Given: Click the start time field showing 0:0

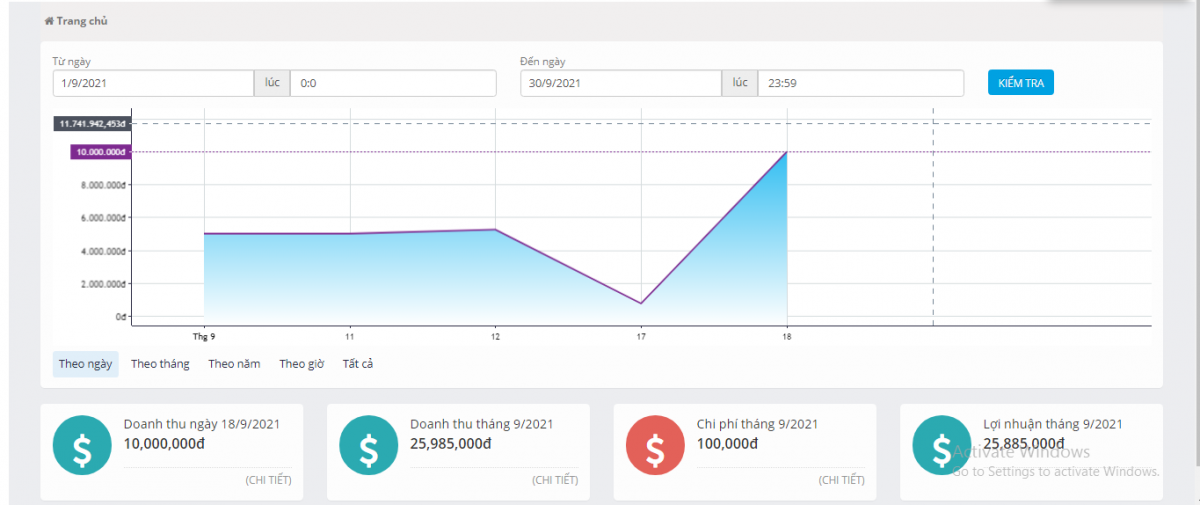Looking at the screenshot, I should [392, 83].
